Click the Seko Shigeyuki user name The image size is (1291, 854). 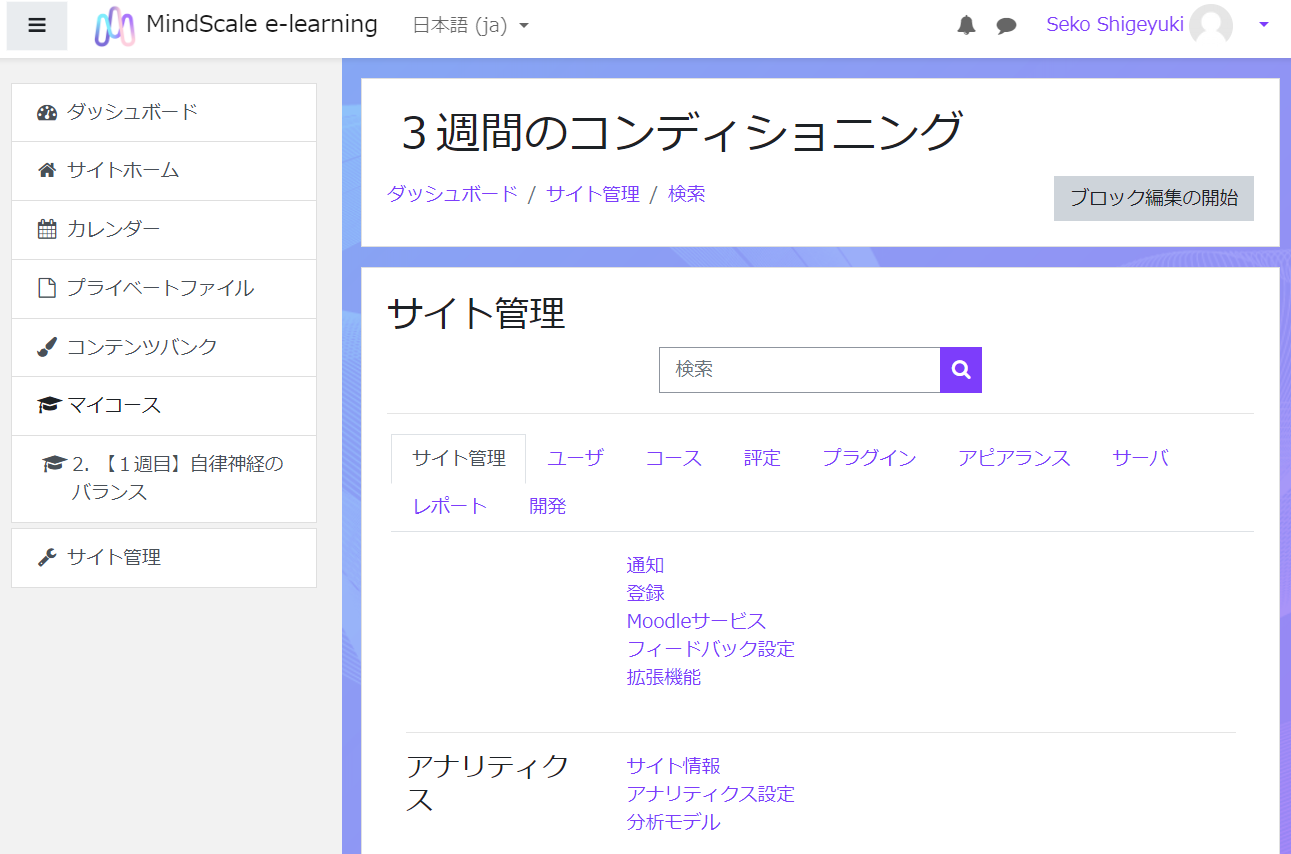pos(1115,24)
